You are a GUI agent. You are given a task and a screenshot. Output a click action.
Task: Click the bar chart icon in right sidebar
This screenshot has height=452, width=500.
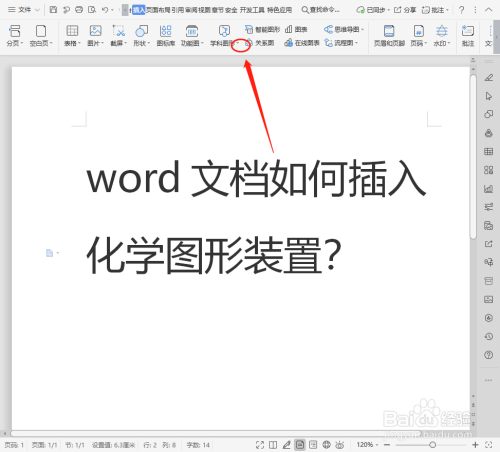(489, 189)
